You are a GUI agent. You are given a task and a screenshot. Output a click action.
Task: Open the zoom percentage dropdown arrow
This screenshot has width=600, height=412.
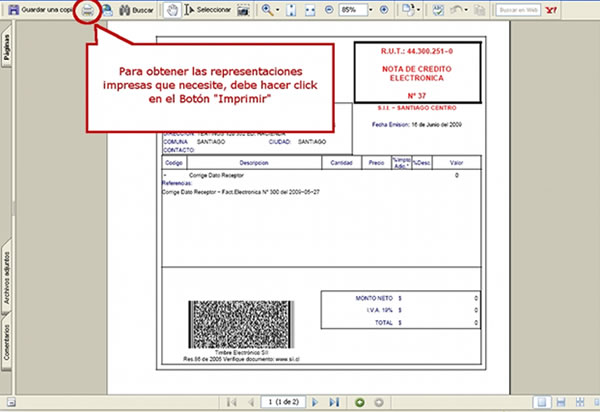coord(370,10)
